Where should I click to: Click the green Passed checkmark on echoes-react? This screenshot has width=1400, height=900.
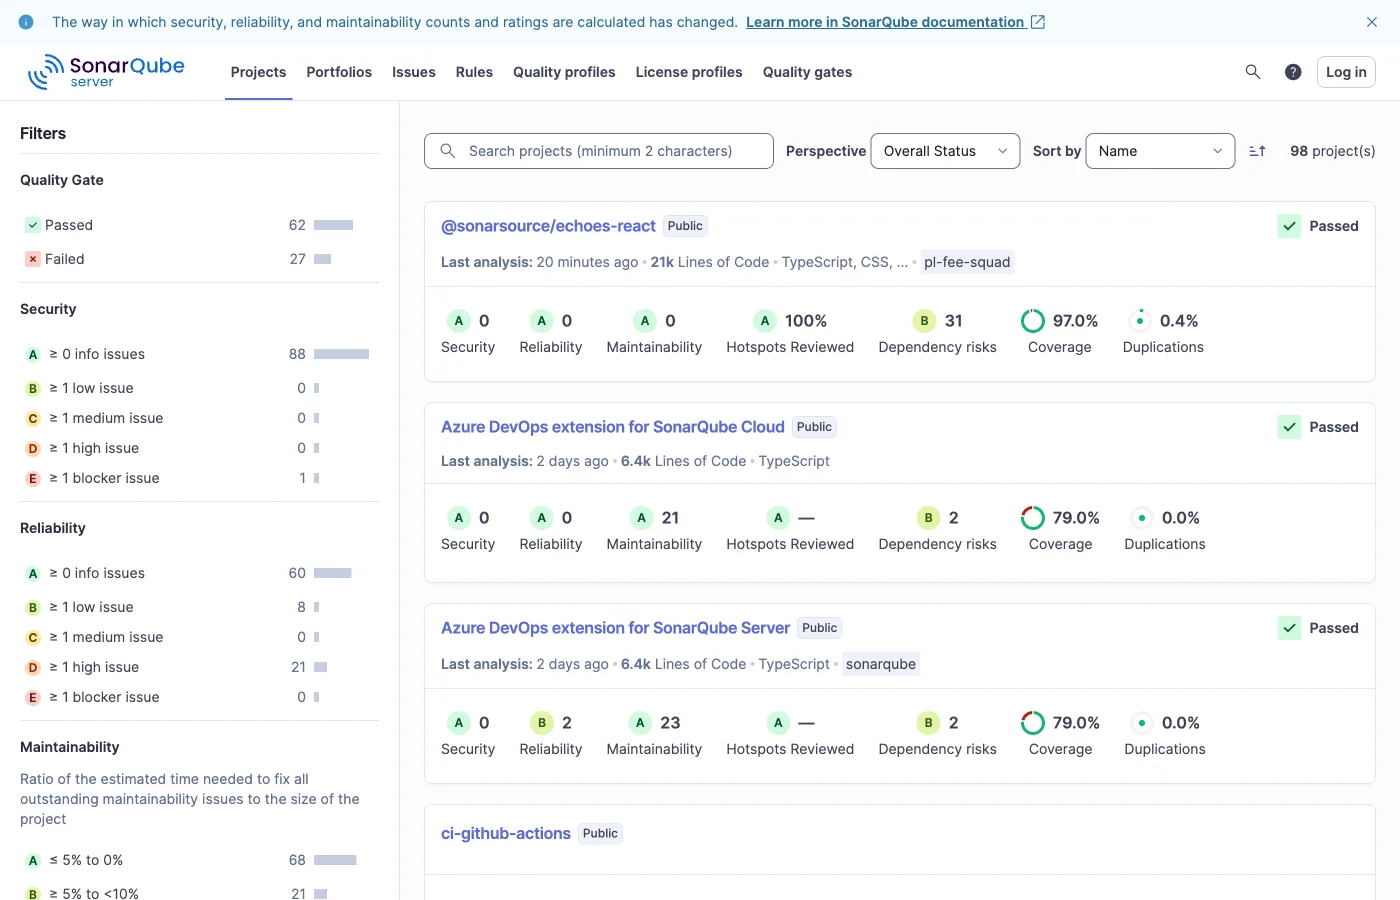click(1289, 226)
